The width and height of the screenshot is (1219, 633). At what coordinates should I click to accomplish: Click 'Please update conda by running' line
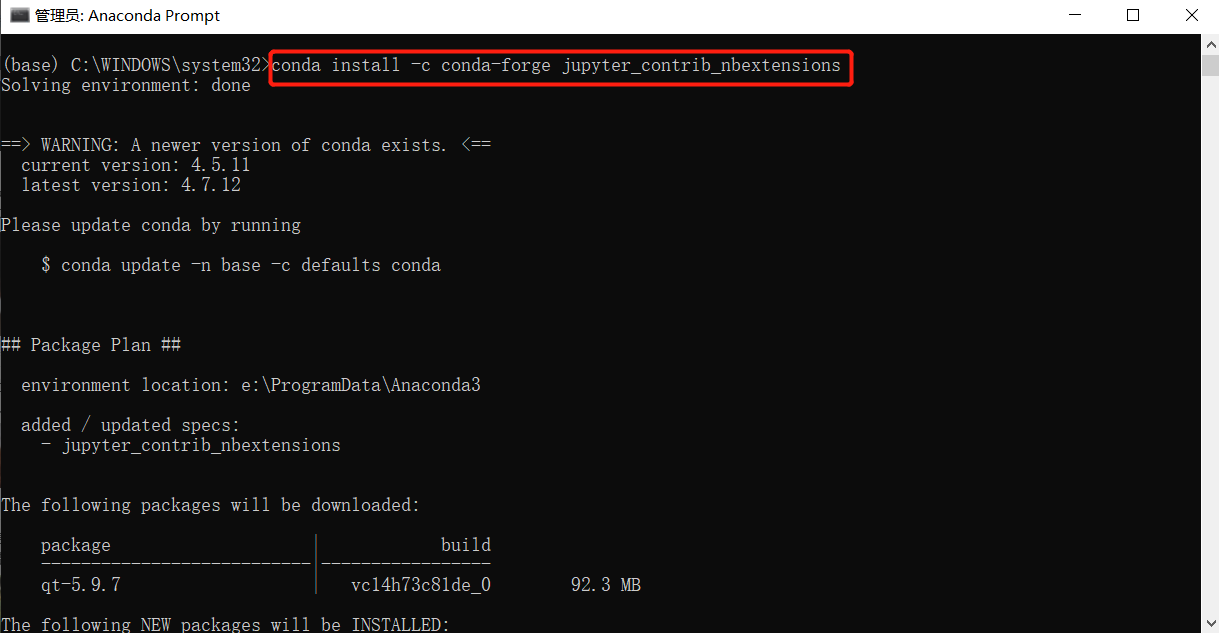pyautogui.click(x=151, y=225)
